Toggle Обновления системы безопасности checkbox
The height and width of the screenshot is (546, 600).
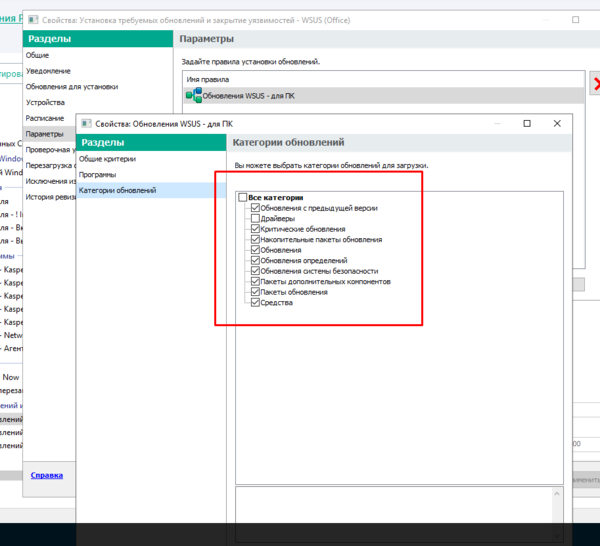255,271
